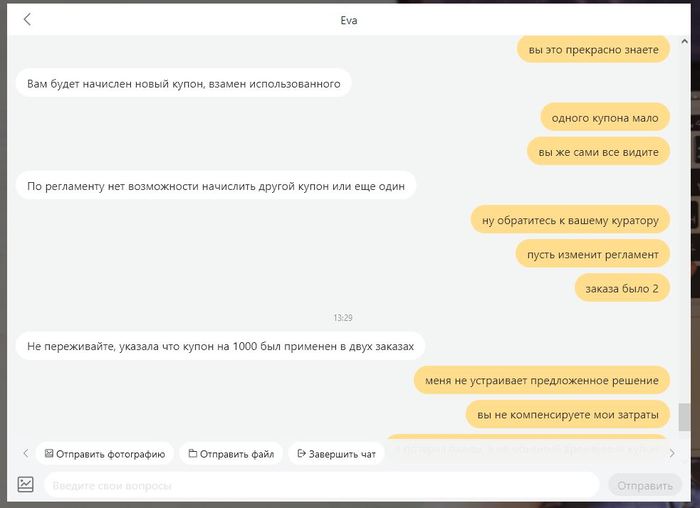Show more quick actions with right chevron
Screen dimensions: 700x508
[672, 454]
